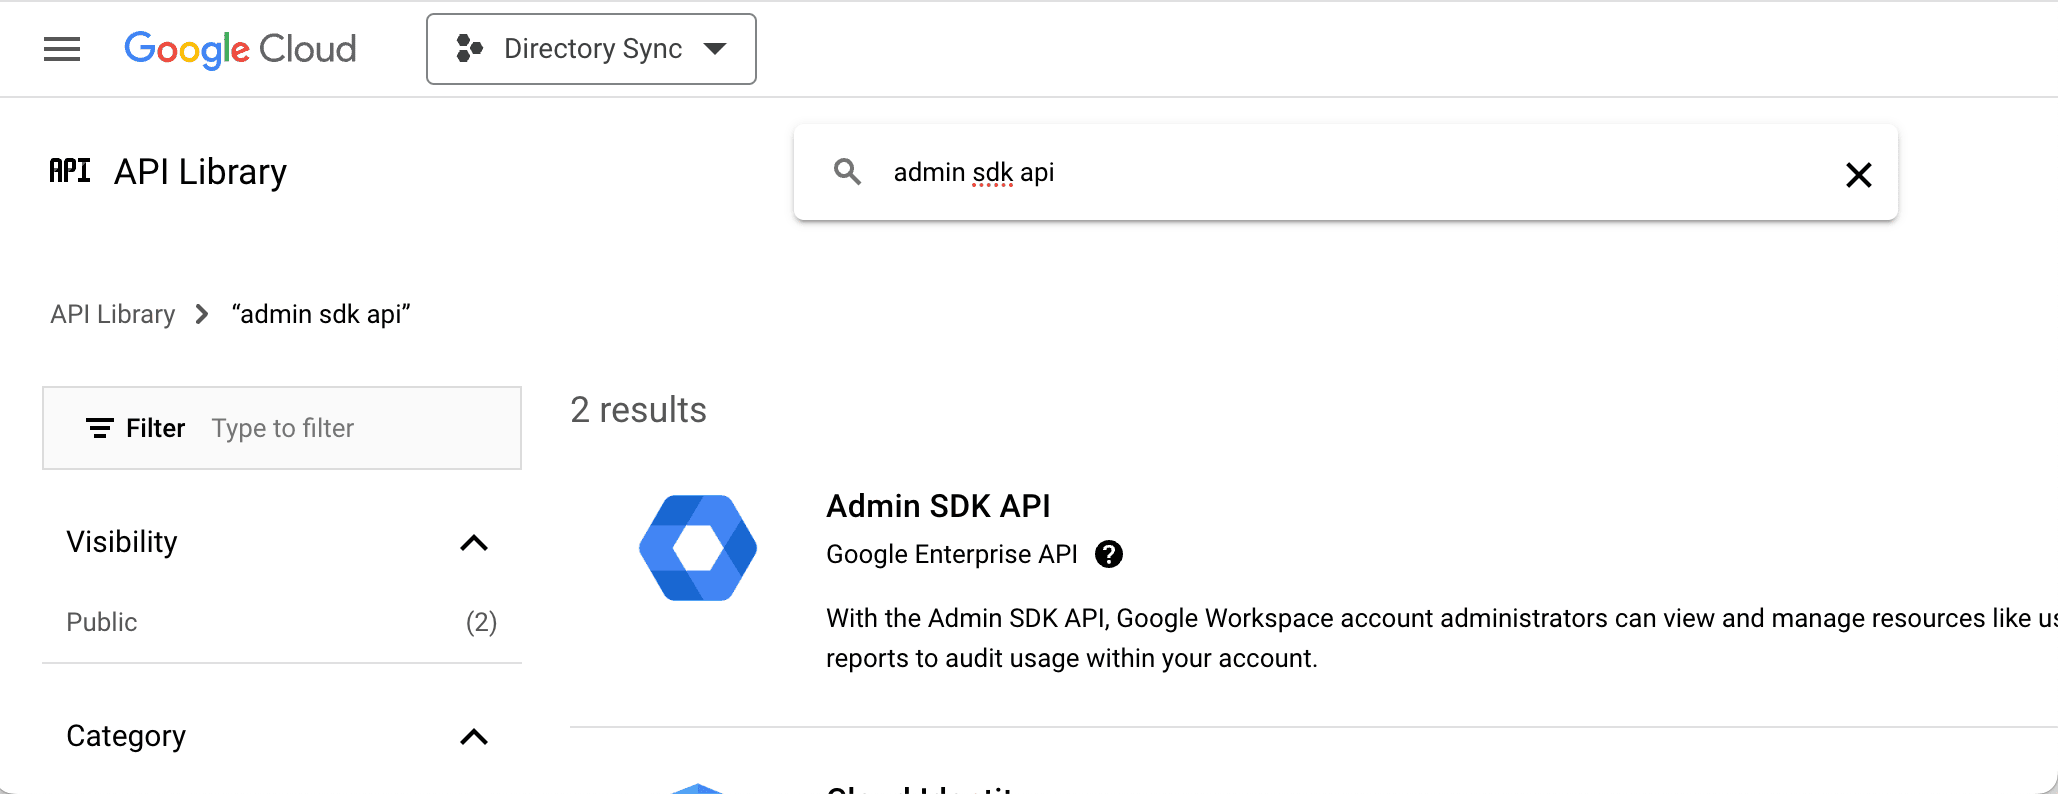
Task: Click the Filter lines icon
Action: pos(99,428)
